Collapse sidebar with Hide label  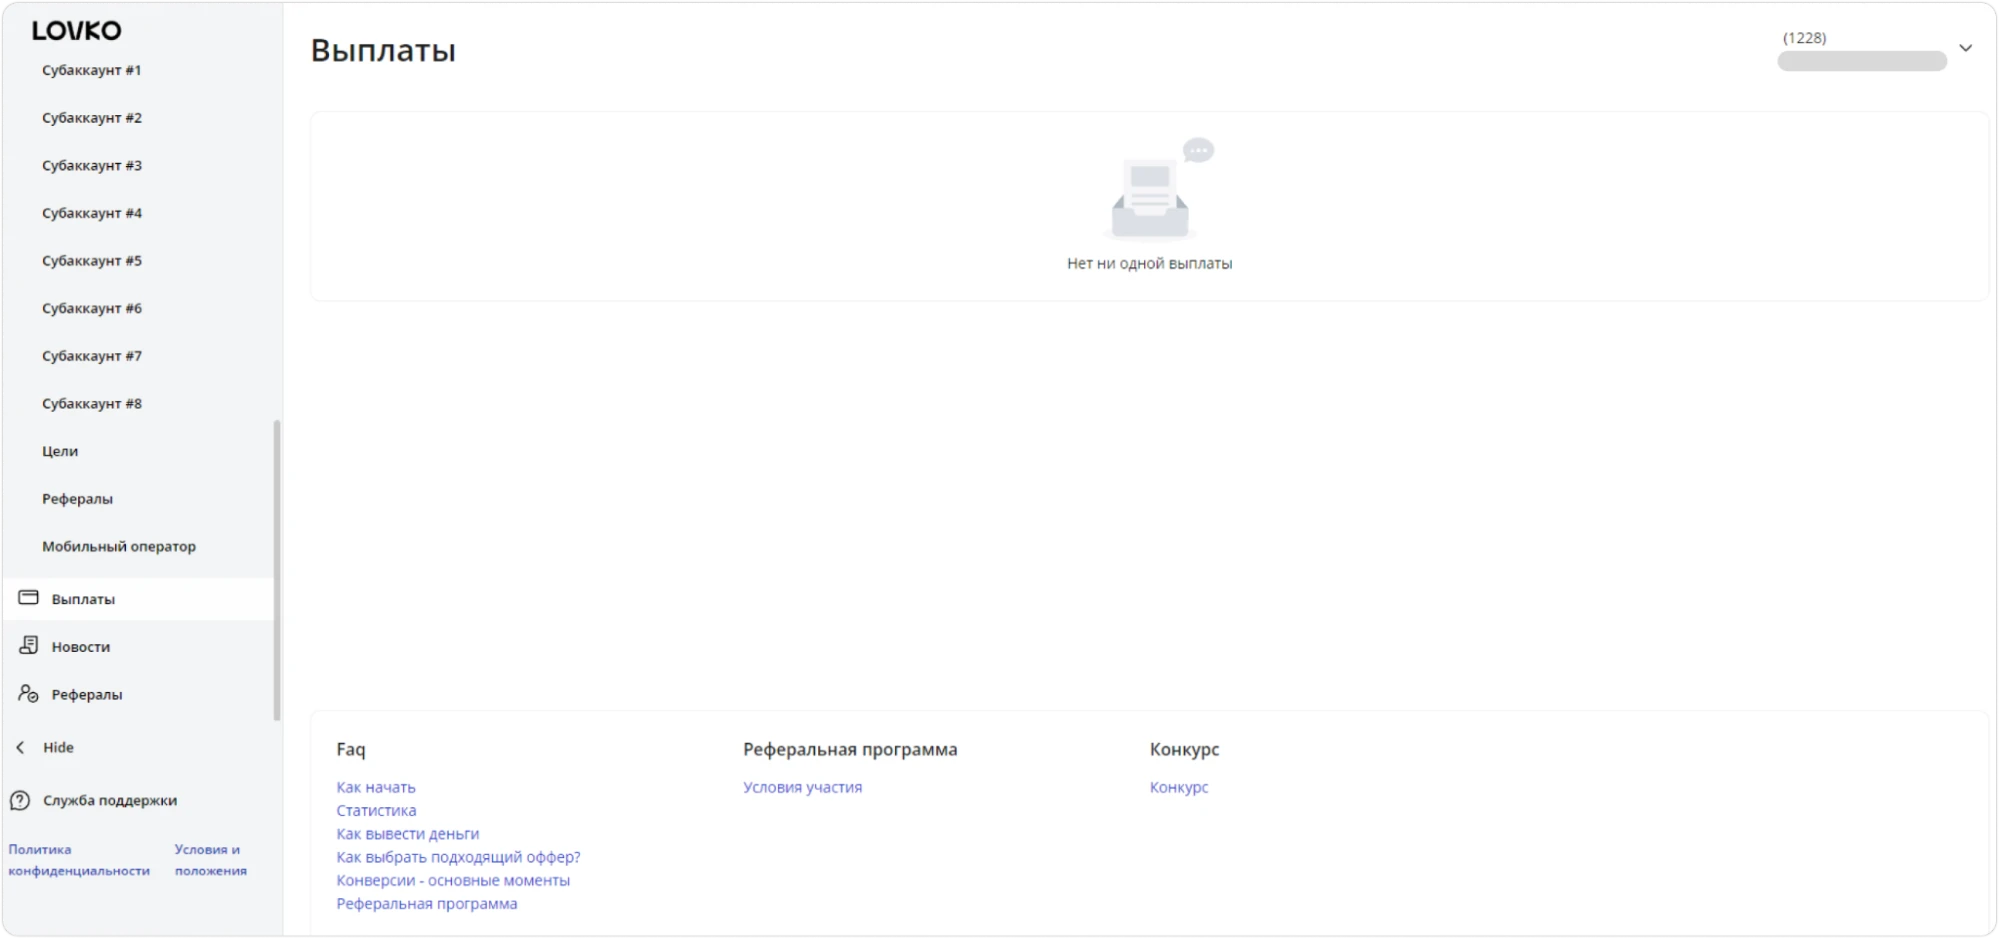pos(58,747)
